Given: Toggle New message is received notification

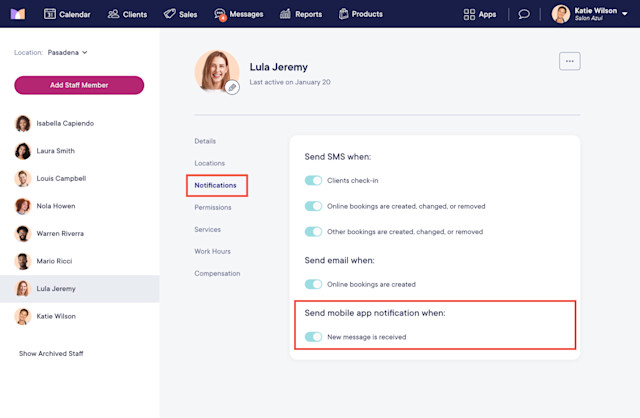Looking at the screenshot, I should [x=313, y=337].
